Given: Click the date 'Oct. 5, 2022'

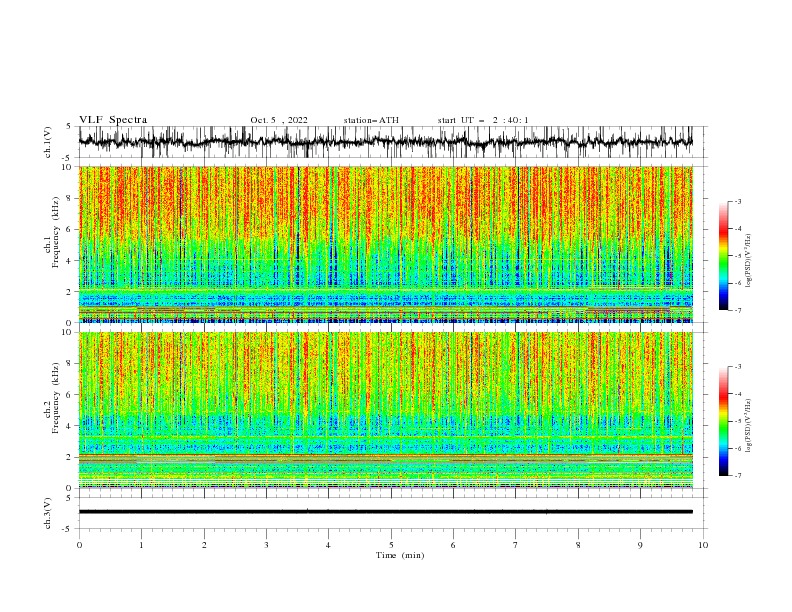Looking at the screenshot, I should [x=279, y=120].
